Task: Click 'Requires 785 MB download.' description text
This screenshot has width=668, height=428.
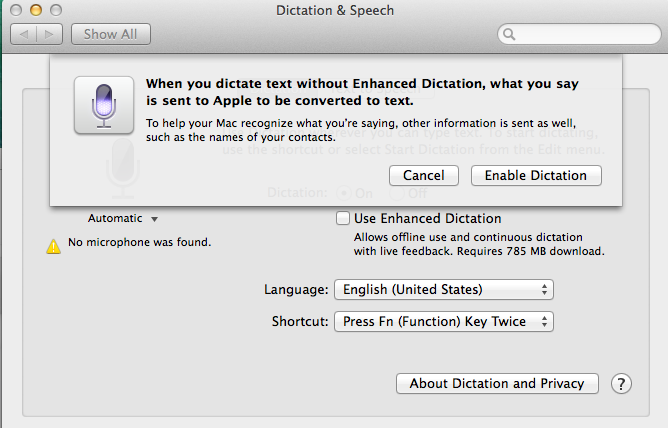Action: (531, 251)
